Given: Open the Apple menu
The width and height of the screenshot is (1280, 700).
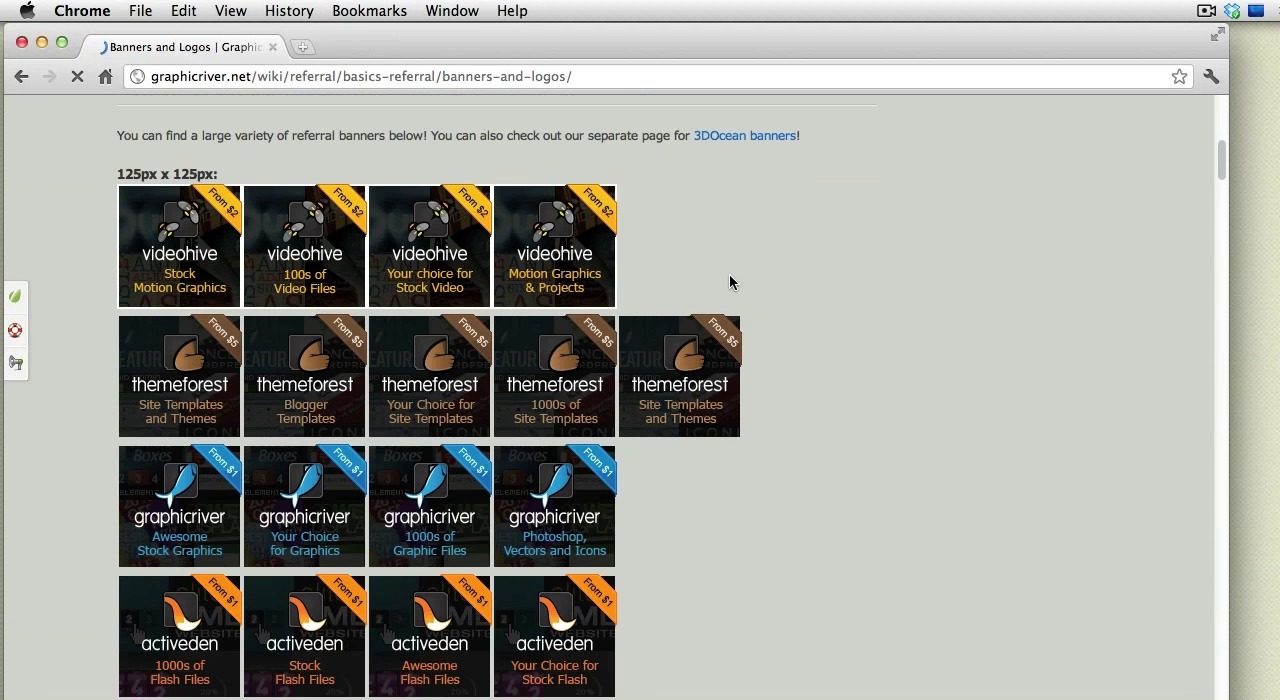Looking at the screenshot, I should pos(27,11).
